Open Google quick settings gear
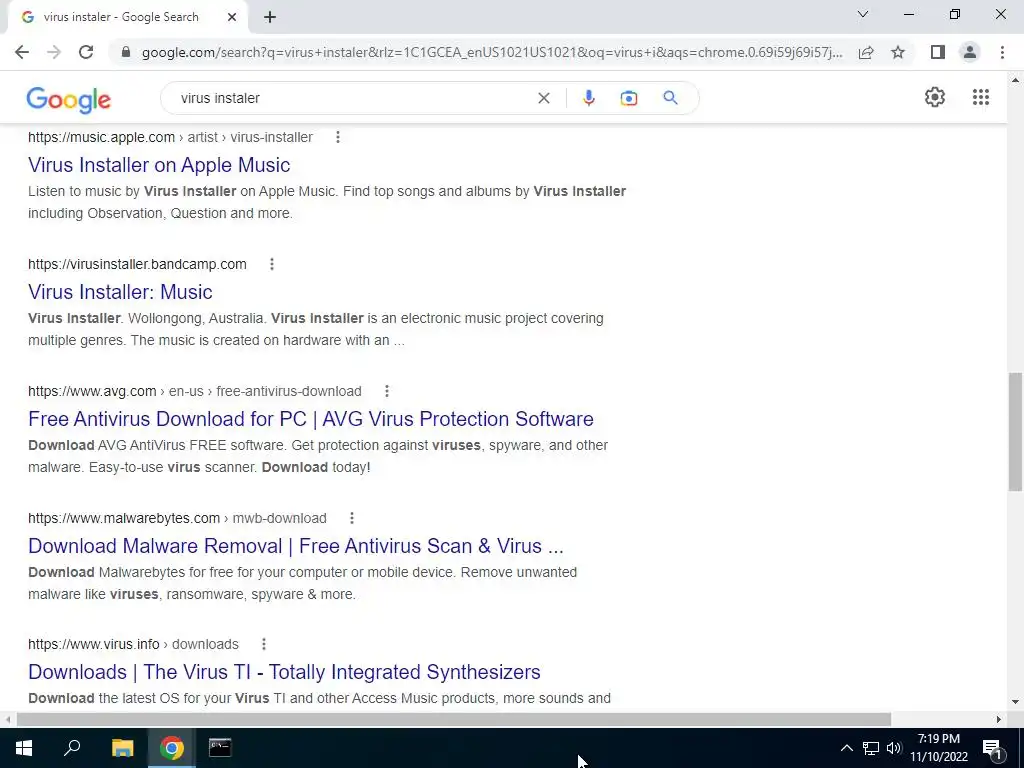Image resolution: width=1024 pixels, height=768 pixels. click(x=935, y=97)
